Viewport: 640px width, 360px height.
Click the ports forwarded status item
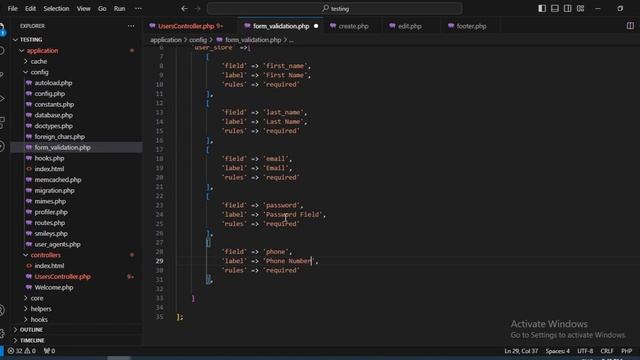coord(49,351)
